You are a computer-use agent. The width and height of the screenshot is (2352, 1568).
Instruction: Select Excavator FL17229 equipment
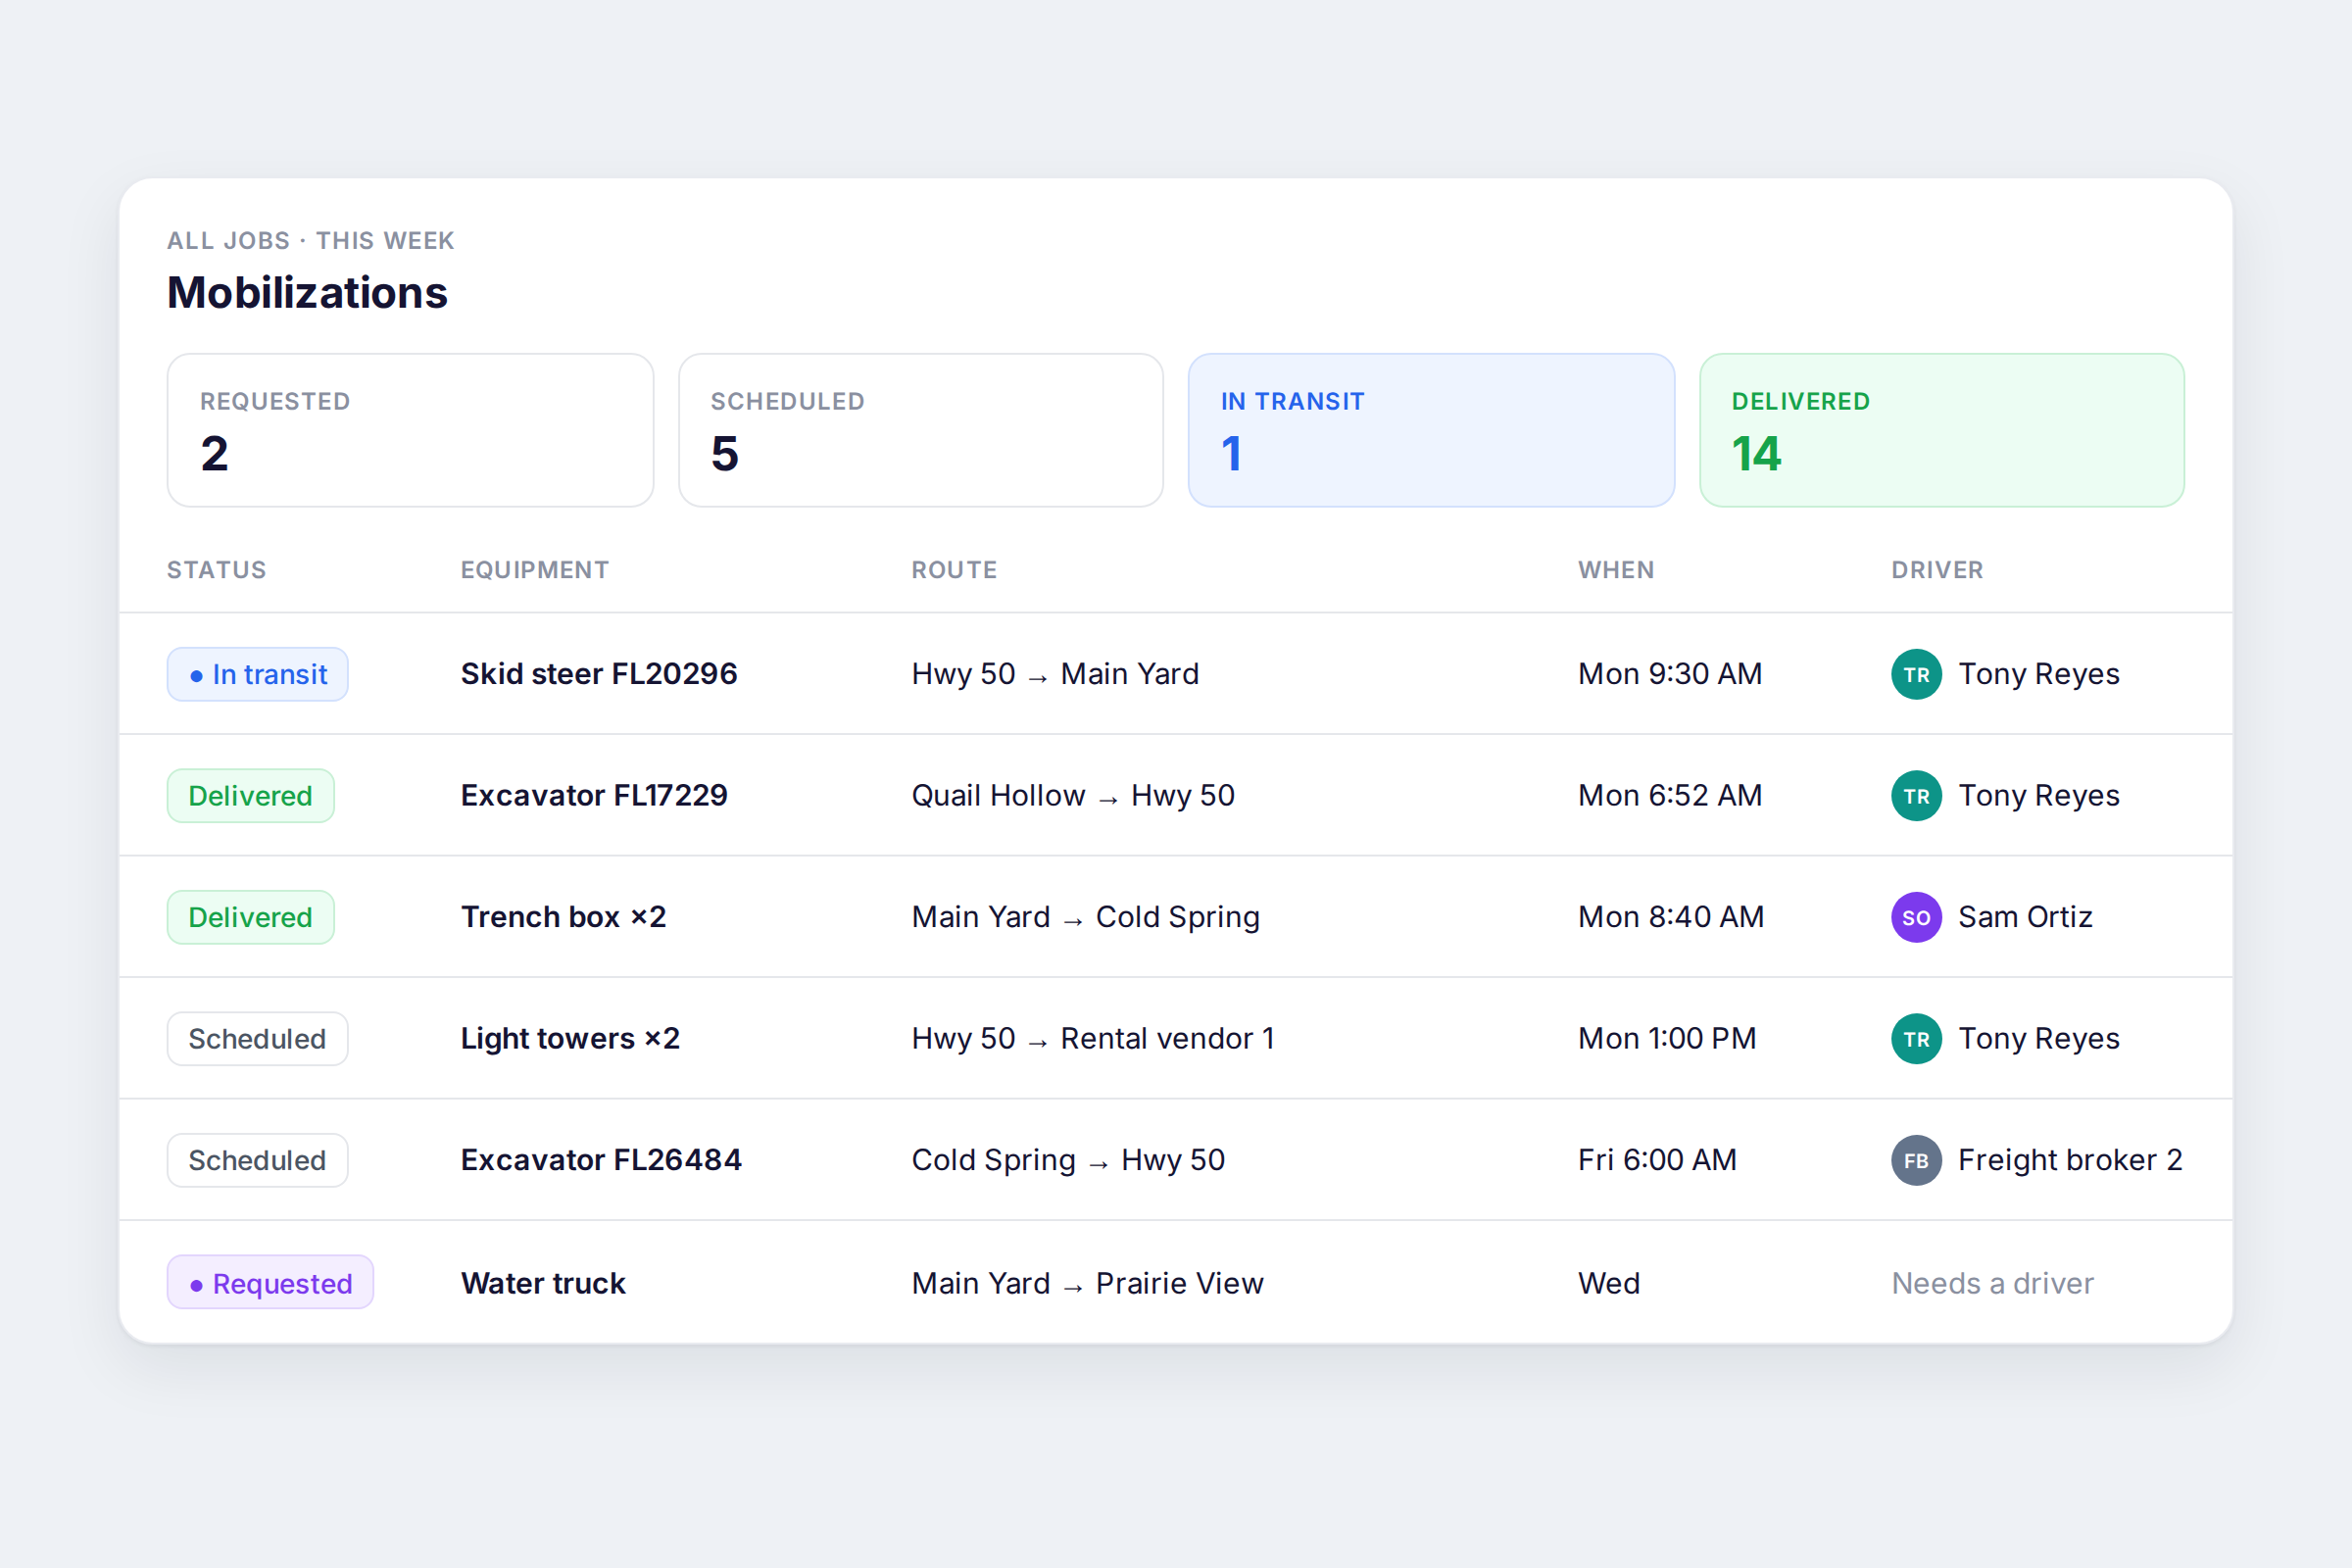[x=594, y=796]
